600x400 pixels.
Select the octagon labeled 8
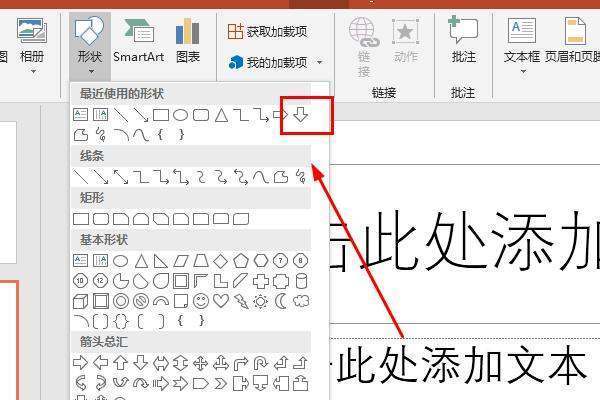[301, 261]
